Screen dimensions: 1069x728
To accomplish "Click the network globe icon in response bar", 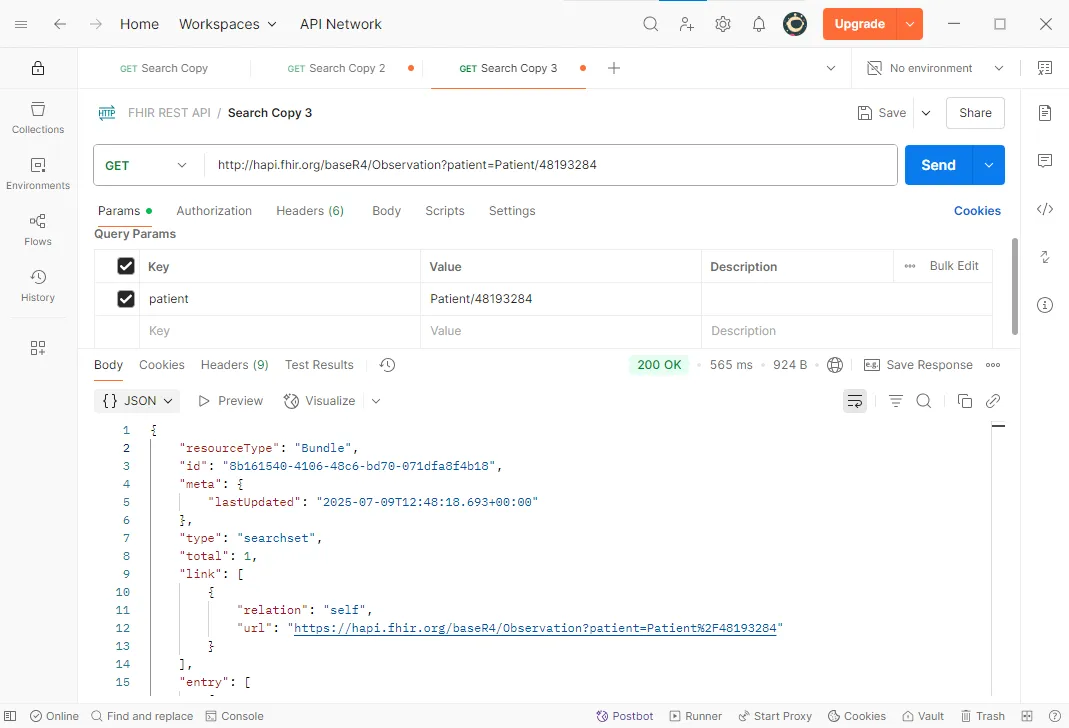I will [834, 365].
